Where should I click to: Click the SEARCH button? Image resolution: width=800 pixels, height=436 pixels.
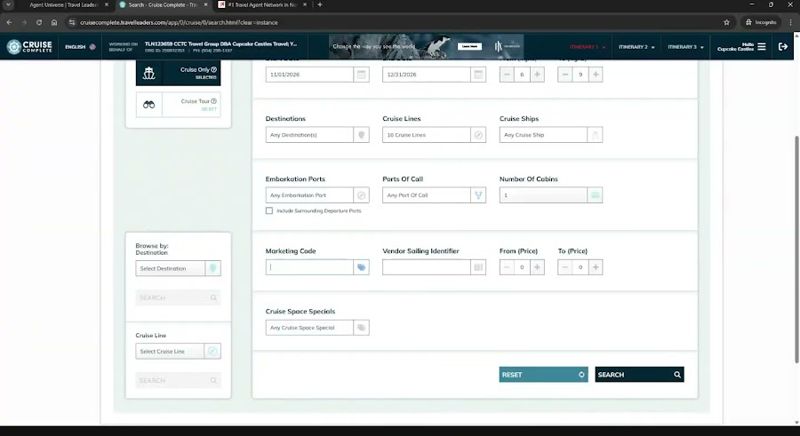639,374
